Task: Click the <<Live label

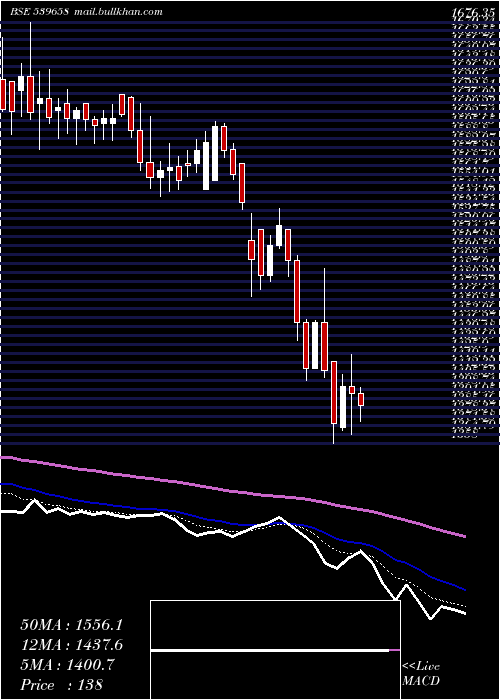Action: 421,667
